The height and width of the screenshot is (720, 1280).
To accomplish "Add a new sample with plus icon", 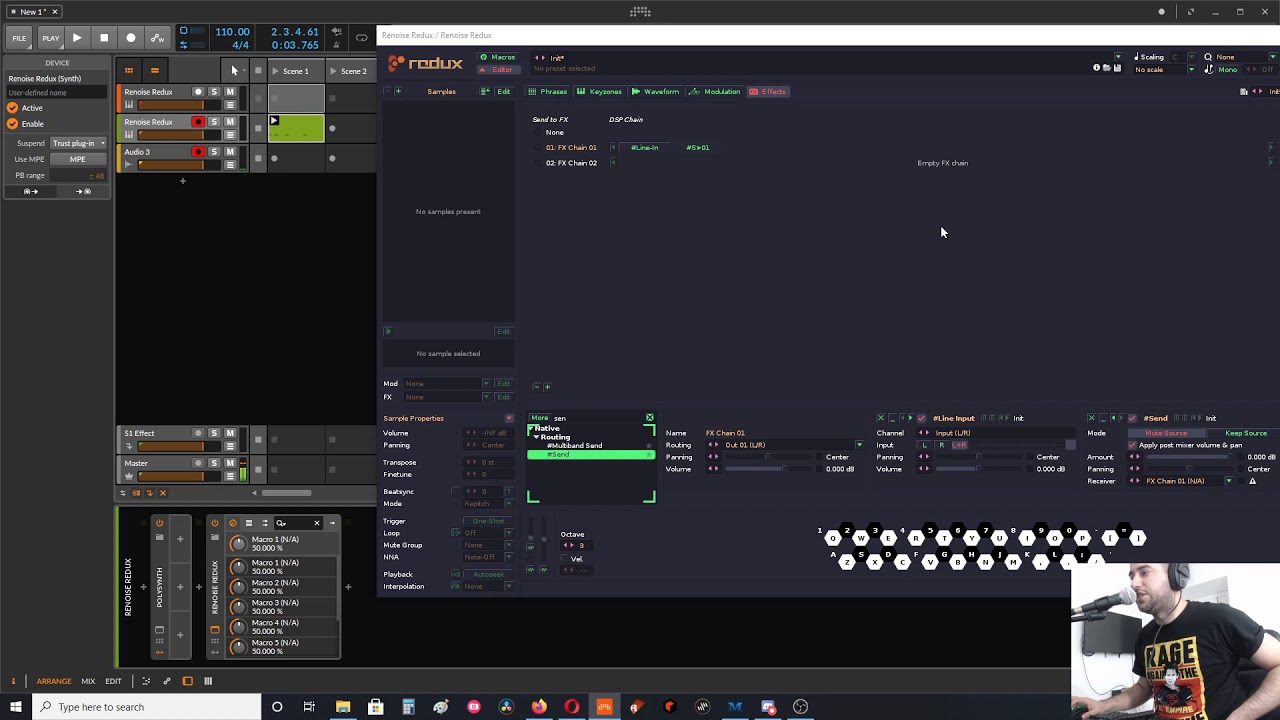I will coord(398,92).
